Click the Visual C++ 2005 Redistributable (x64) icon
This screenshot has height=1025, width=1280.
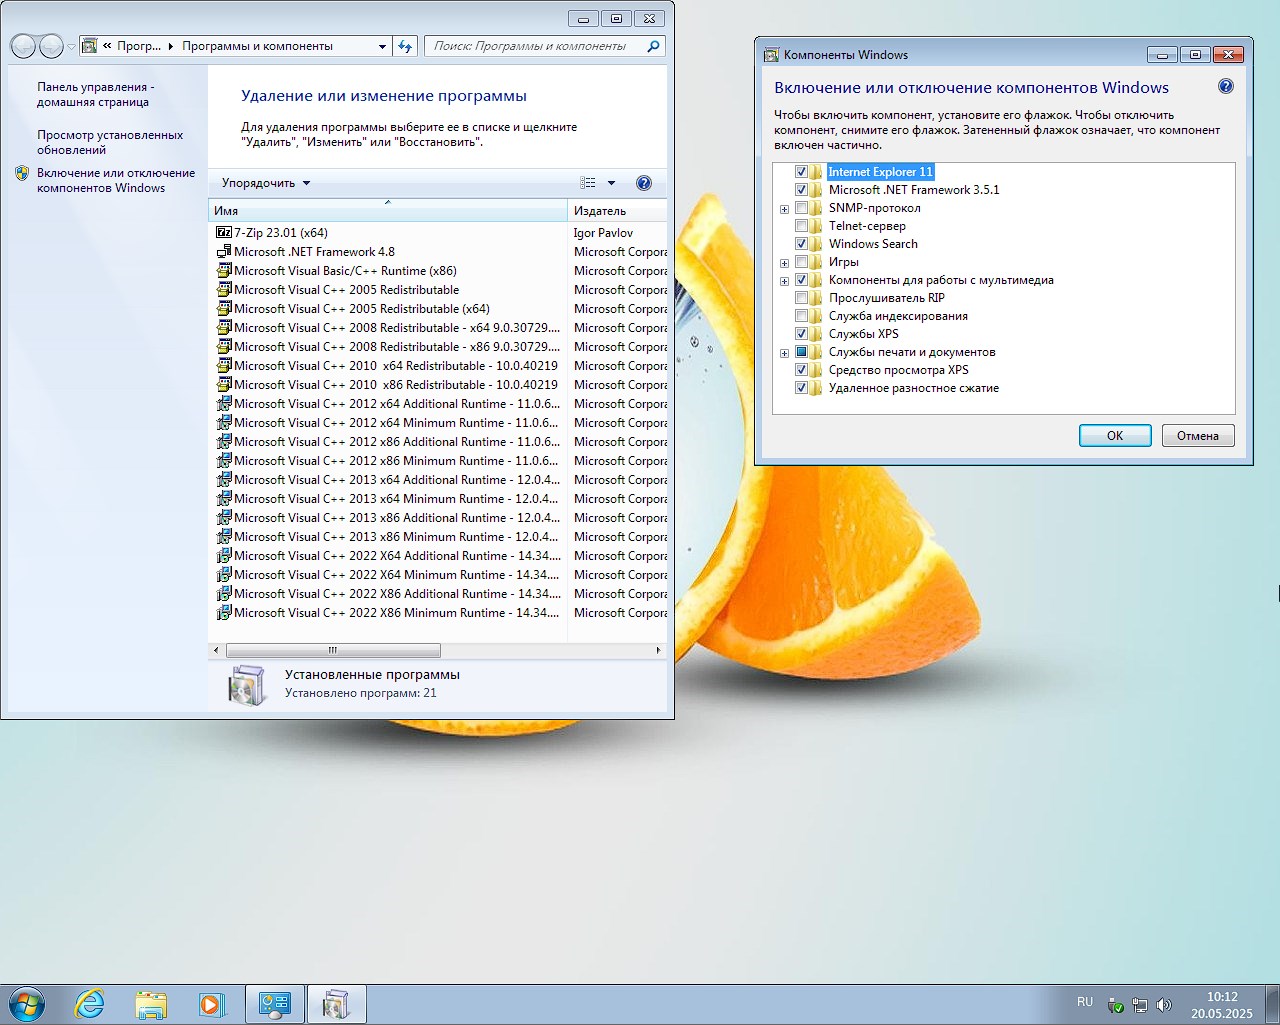[224, 308]
